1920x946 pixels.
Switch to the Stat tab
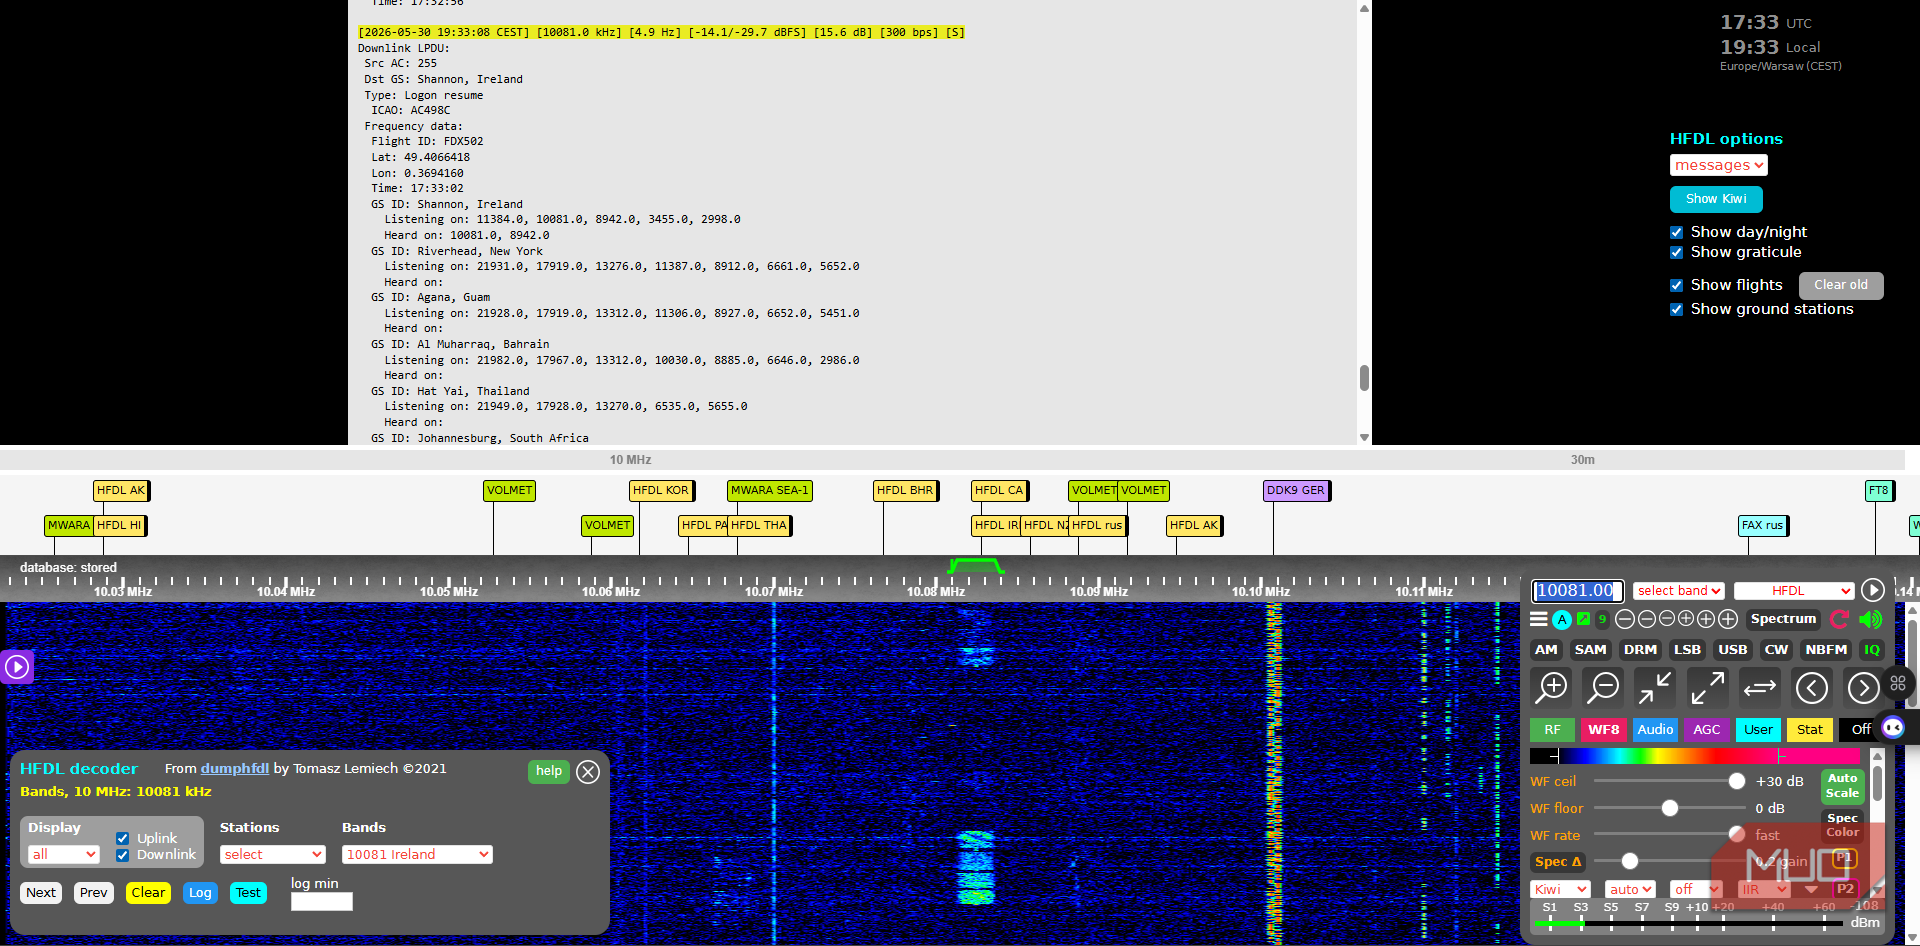pos(1810,730)
